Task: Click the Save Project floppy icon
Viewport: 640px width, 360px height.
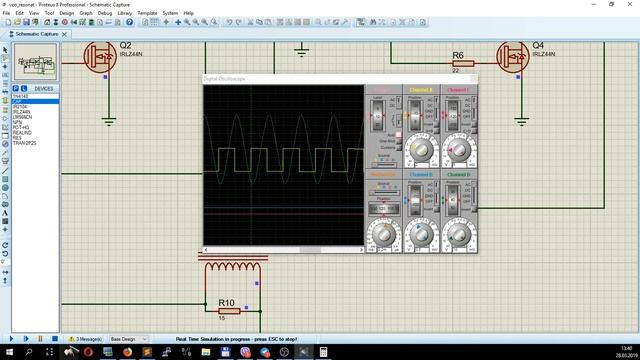Action: click(x=26, y=22)
